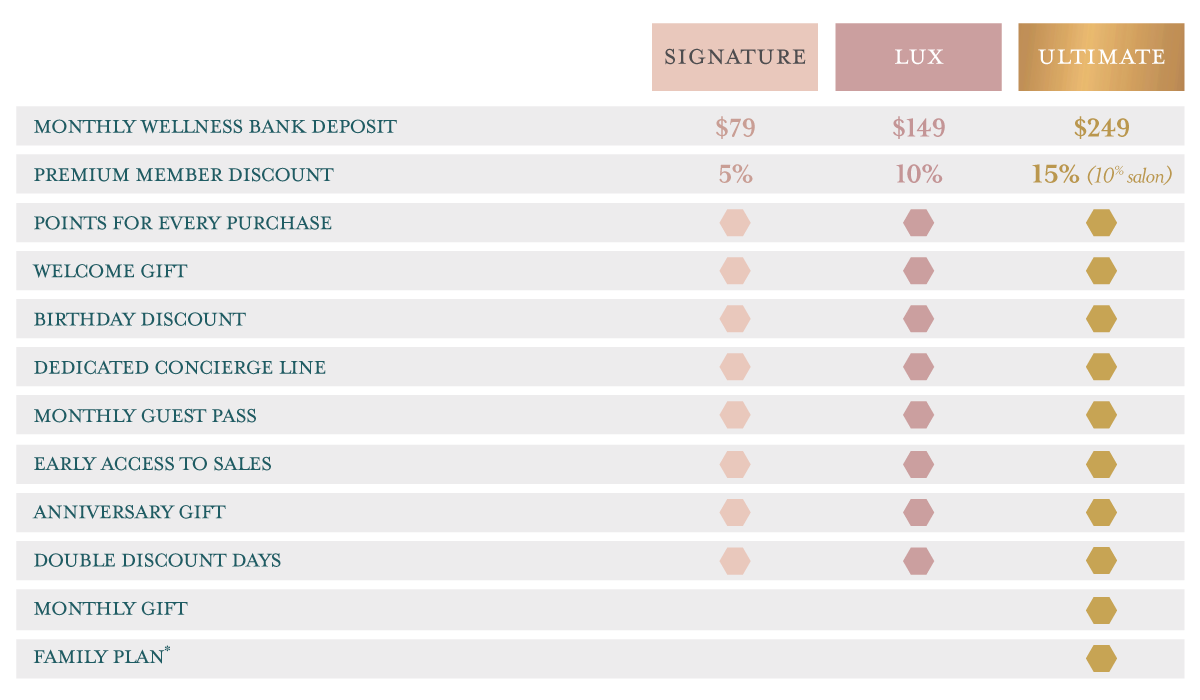Click Lux hexagon for Points for Every Purchase
Image resolution: width=1200 pixels, height=700 pixels.
click(918, 223)
